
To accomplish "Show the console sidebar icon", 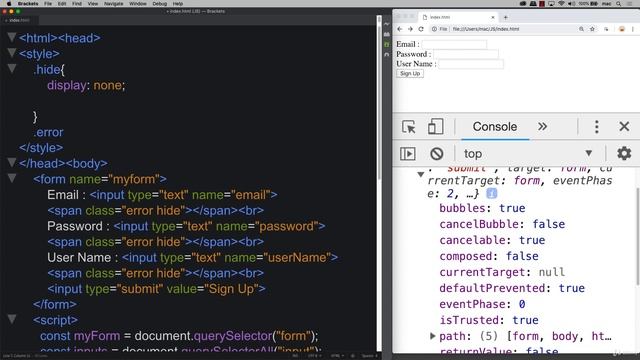I will point(407,154).
